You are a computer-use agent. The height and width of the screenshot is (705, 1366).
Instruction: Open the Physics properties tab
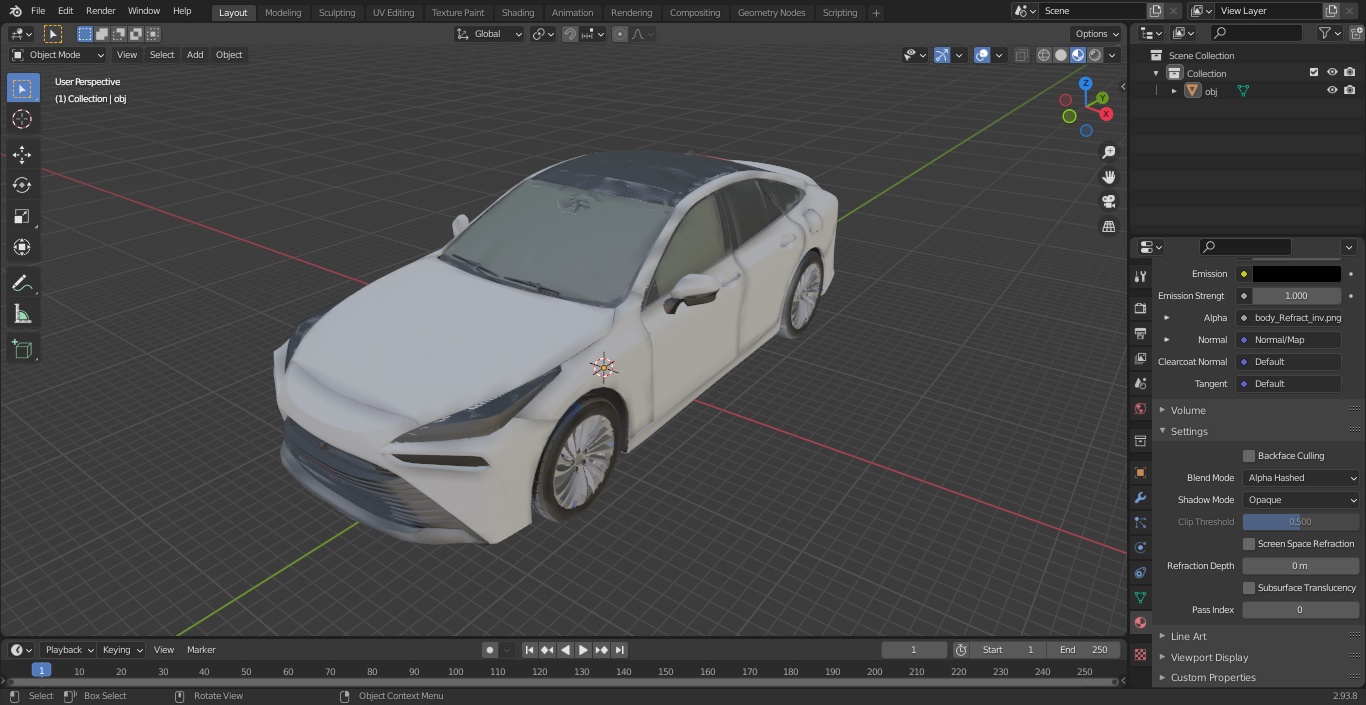(x=1140, y=547)
